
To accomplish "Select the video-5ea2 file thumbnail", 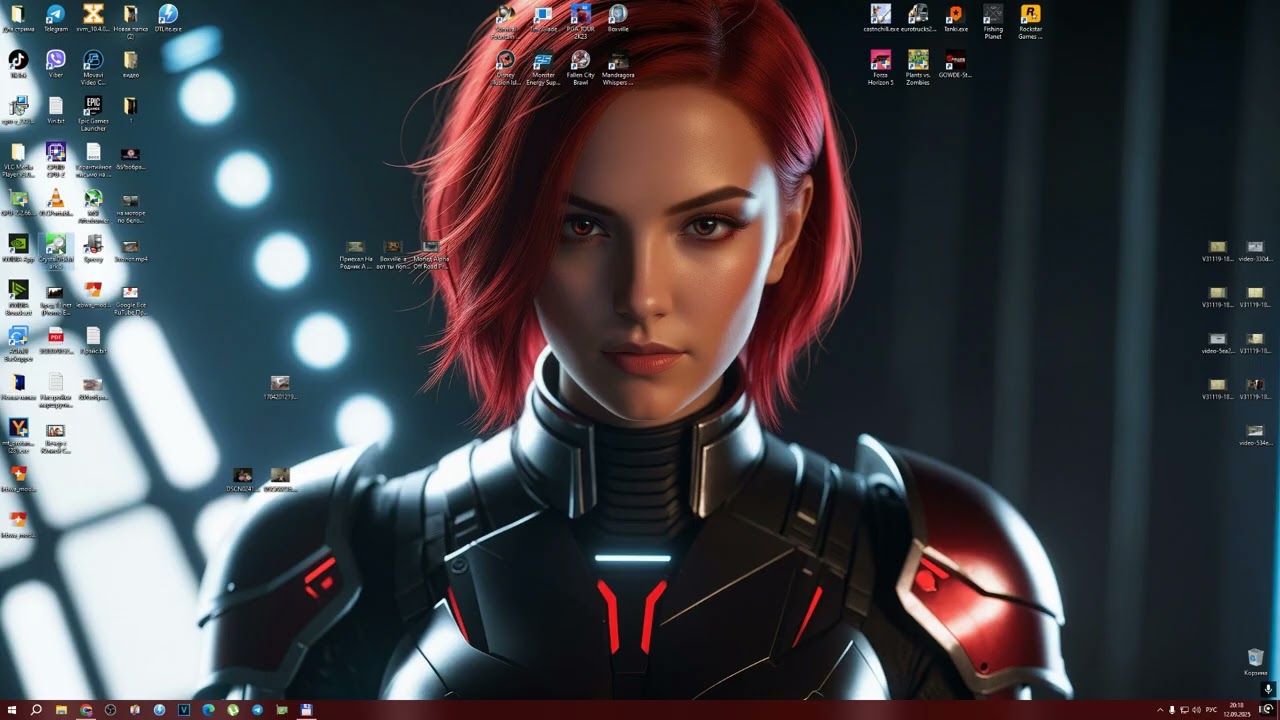I will pos(1217,343).
